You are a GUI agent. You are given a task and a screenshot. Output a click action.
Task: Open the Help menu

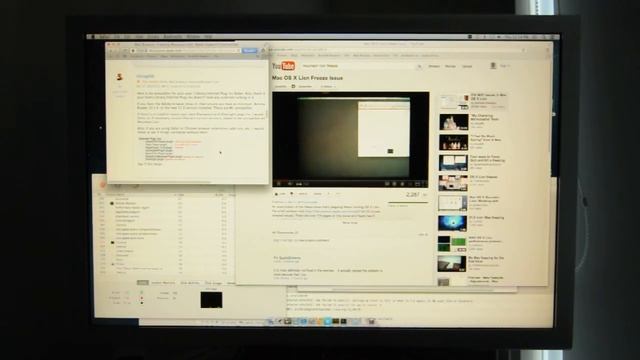pos(208,37)
